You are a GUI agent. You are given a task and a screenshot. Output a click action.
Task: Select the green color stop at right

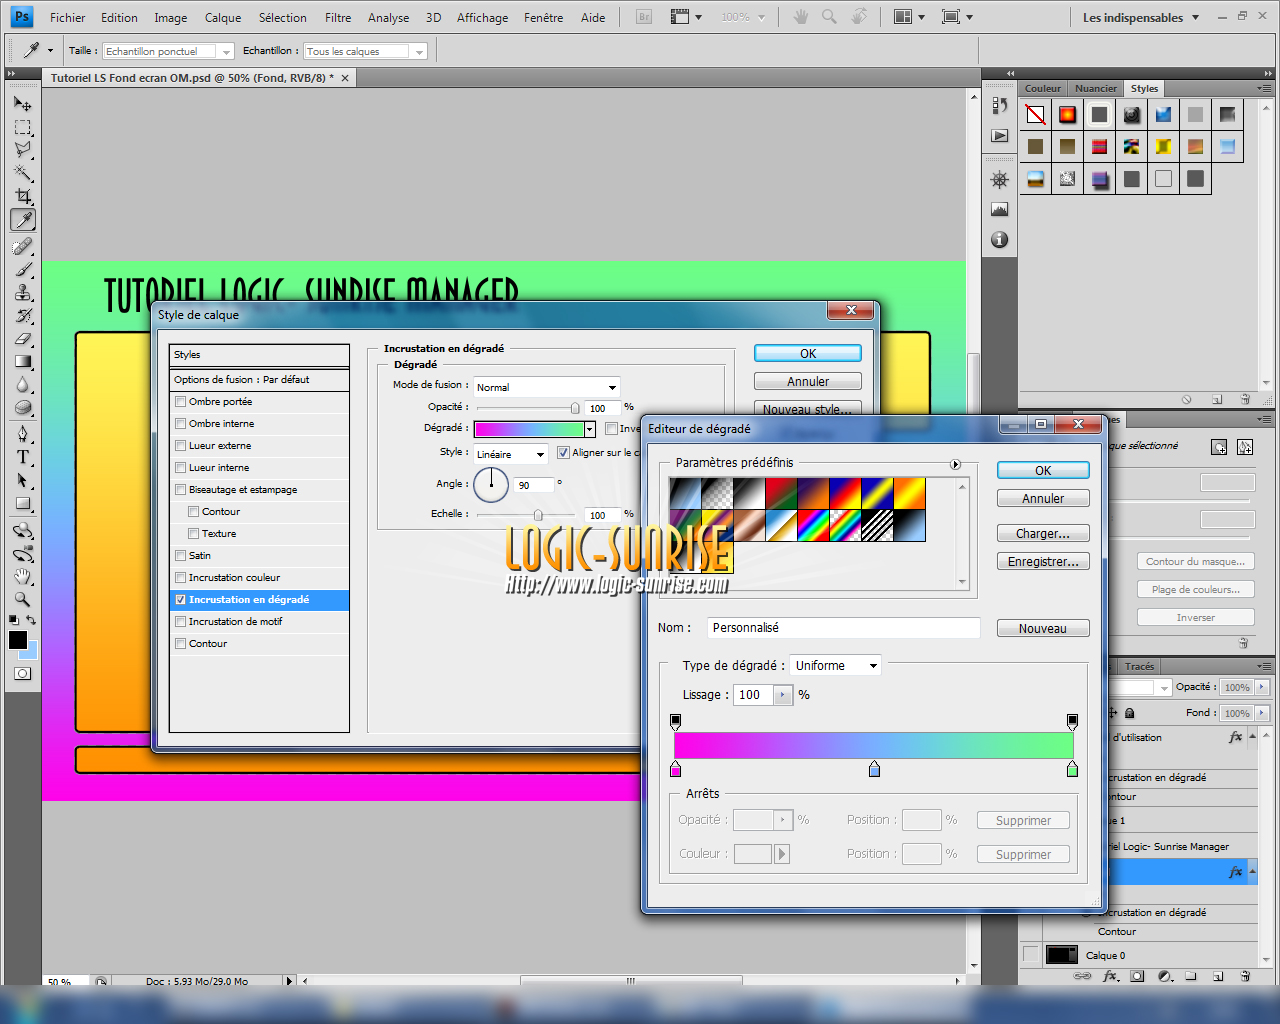(1072, 769)
